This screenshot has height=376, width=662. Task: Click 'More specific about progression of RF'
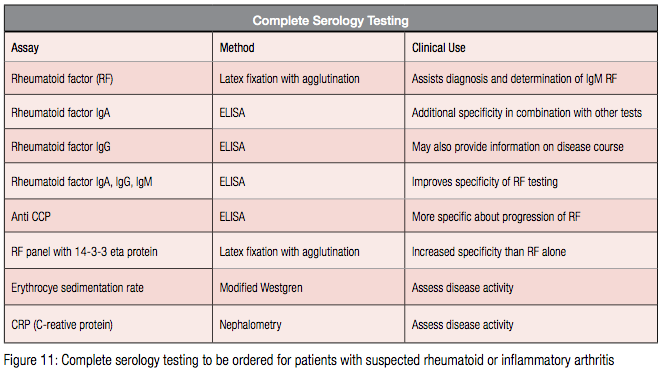(x=496, y=217)
